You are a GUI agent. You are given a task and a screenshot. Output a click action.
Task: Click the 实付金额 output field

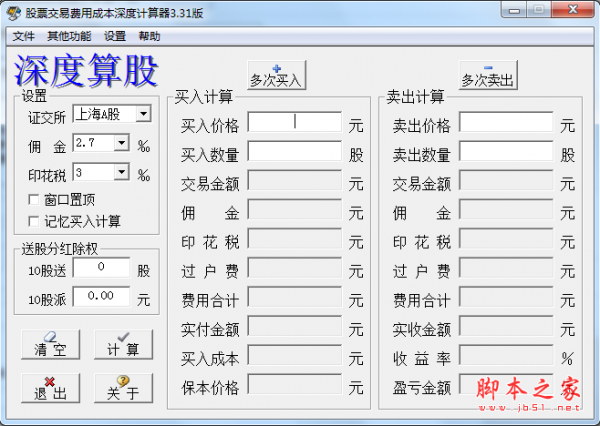point(295,326)
